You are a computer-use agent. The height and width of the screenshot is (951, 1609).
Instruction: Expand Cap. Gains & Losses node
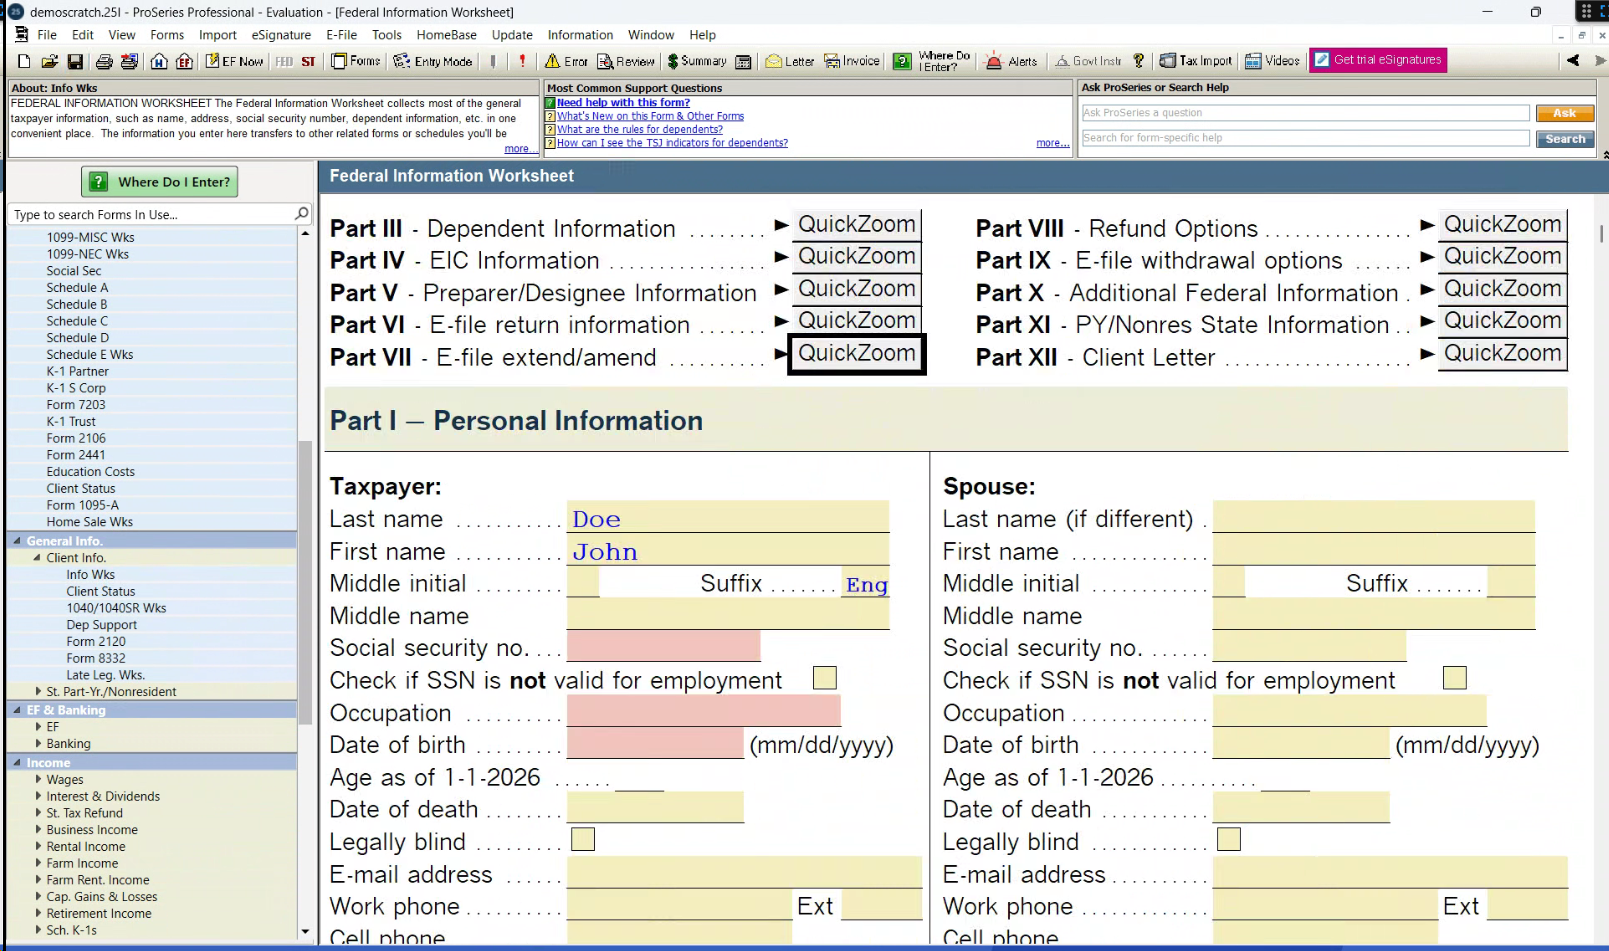38,896
